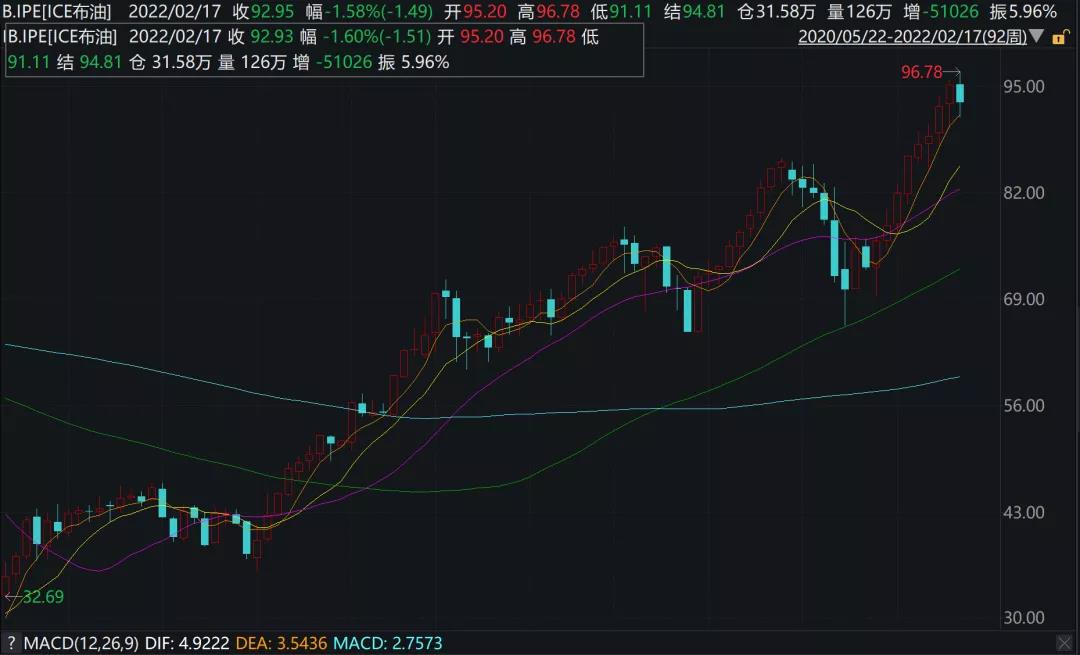Click the IB.IPE[ICE布油] tooltip title
The height and width of the screenshot is (655, 1080).
(x=60, y=37)
